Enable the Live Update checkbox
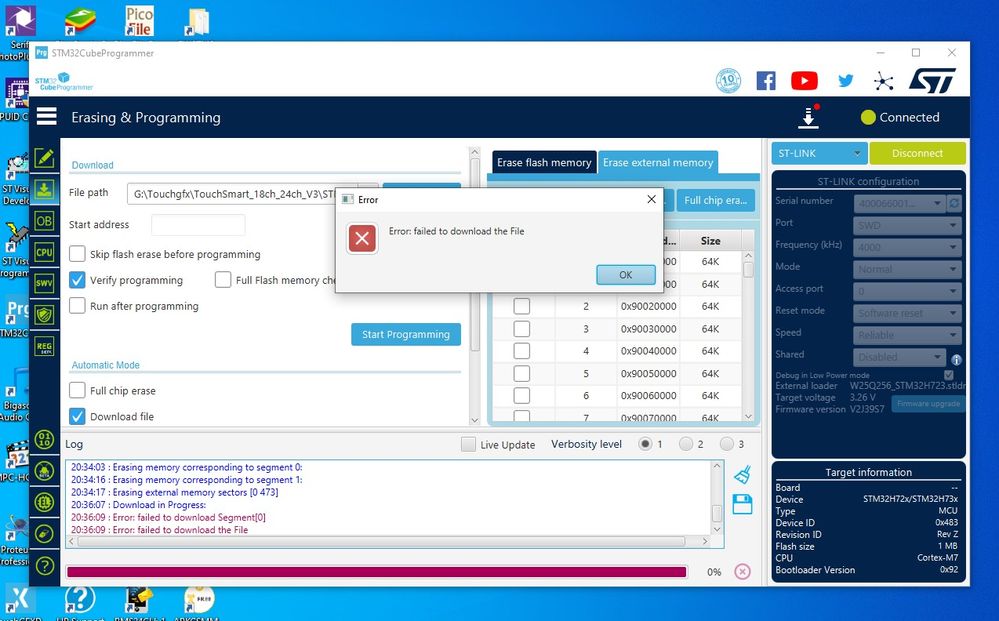The height and width of the screenshot is (621, 999). pyautogui.click(x=468, y=444)
